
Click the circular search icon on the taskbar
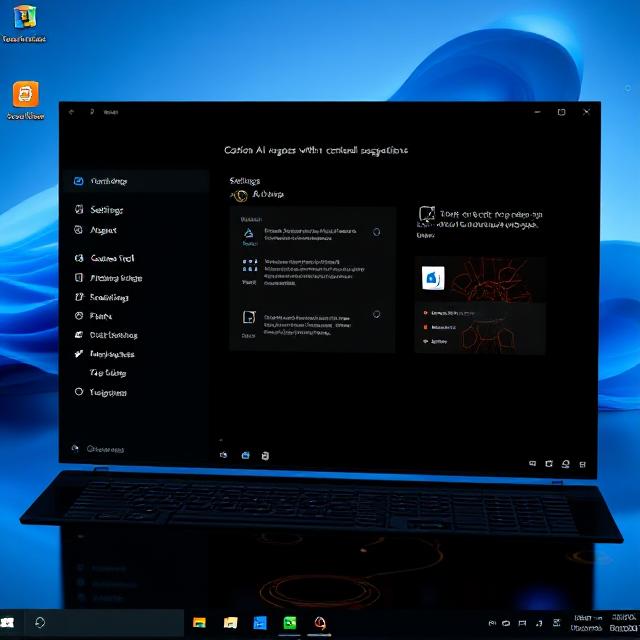(40, 622)
